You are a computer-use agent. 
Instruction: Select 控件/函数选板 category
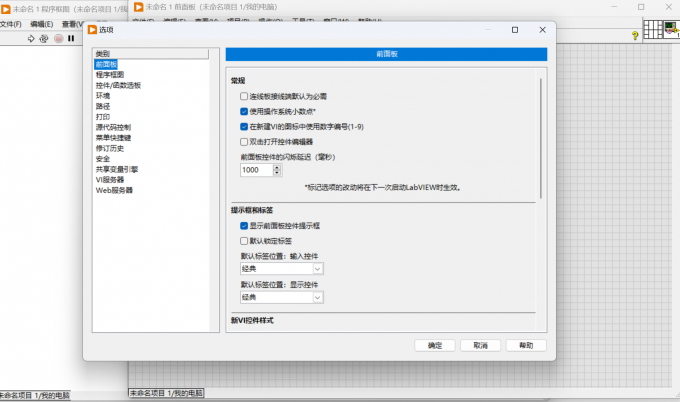118,85
